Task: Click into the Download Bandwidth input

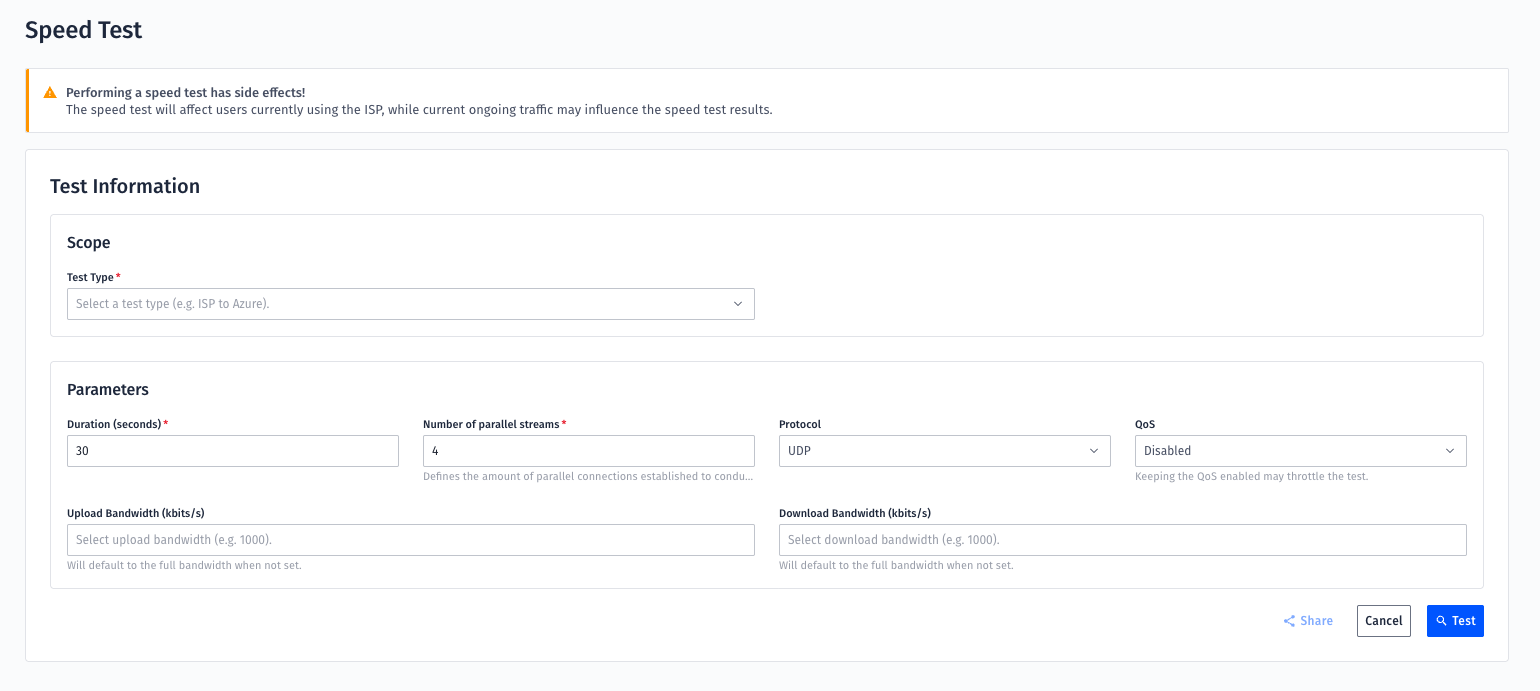Action: coord(1122,540)
